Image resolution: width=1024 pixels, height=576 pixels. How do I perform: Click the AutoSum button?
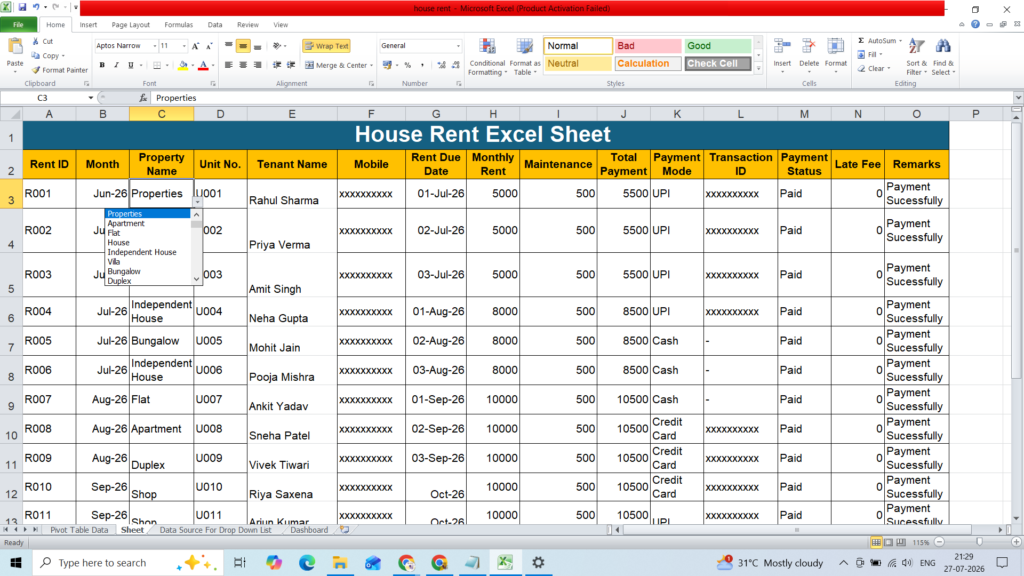(x=880, y=40)
